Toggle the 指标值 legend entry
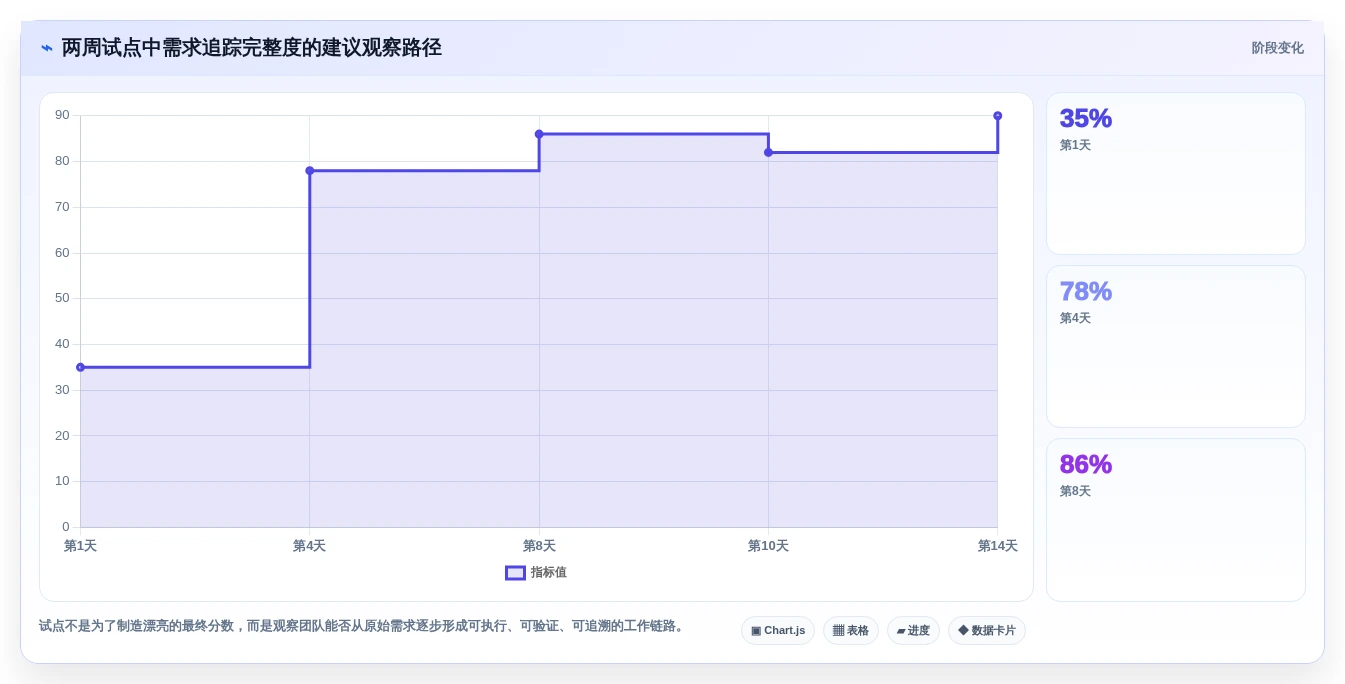Viewport: 1345px width, 684px height. (x=536, y=573)
